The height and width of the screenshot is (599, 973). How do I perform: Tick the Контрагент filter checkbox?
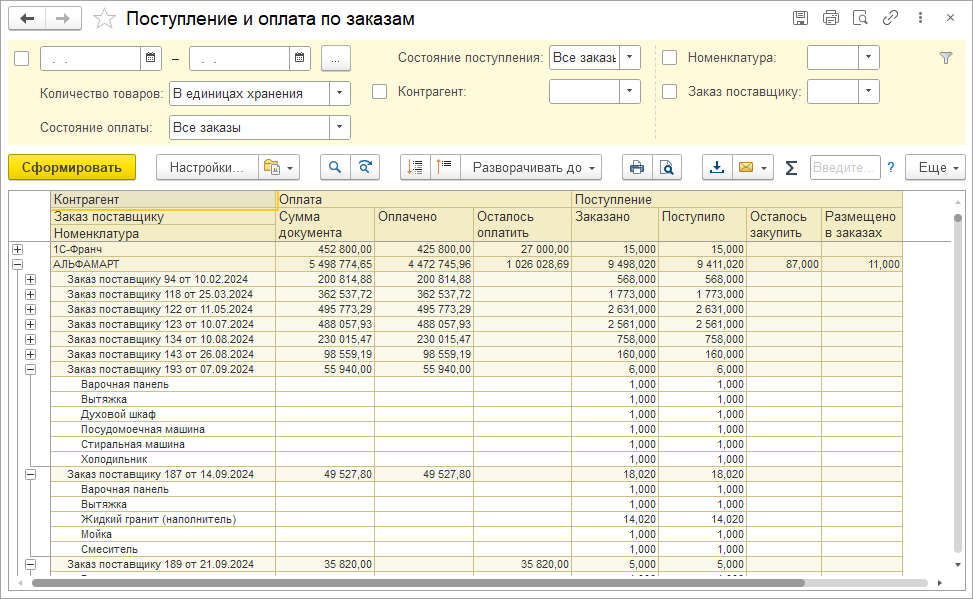pos(380,92)
